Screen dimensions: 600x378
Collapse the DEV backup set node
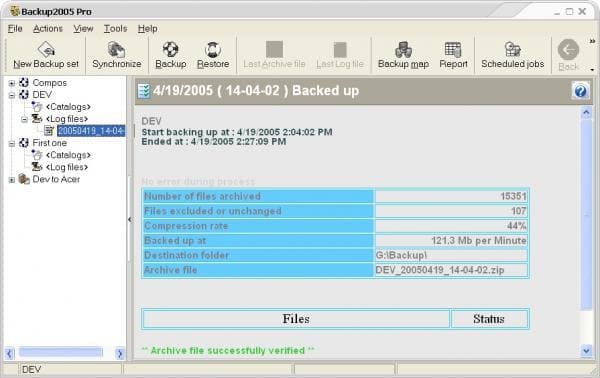coord(12,95)
